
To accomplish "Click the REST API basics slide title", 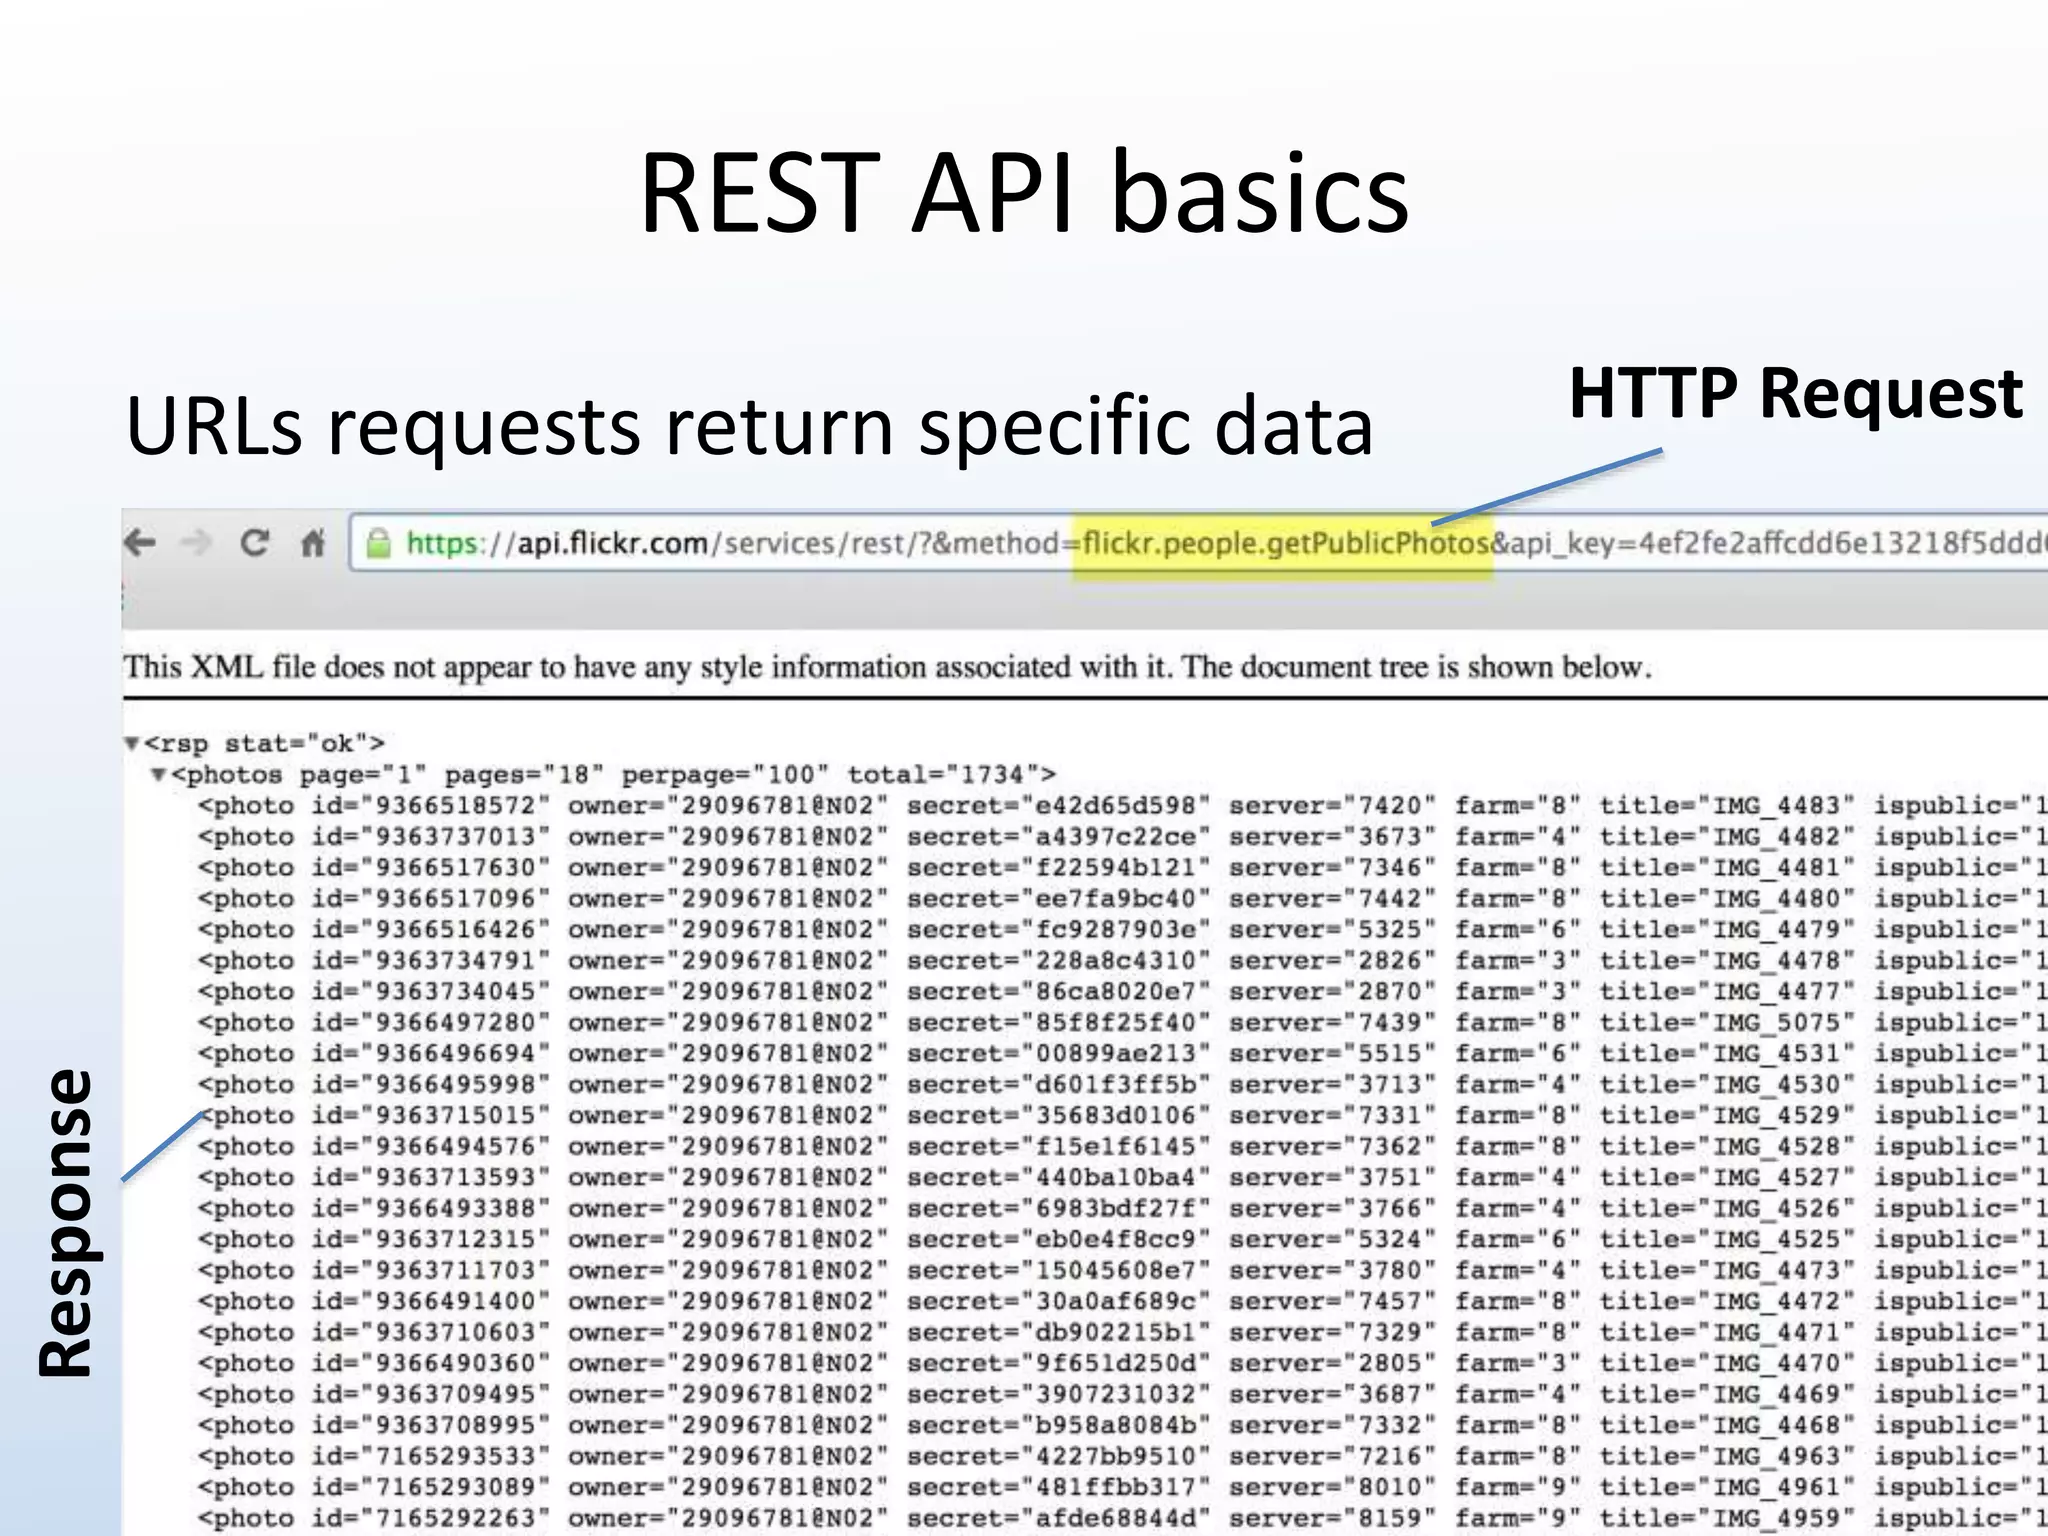I will [1023, 192].
